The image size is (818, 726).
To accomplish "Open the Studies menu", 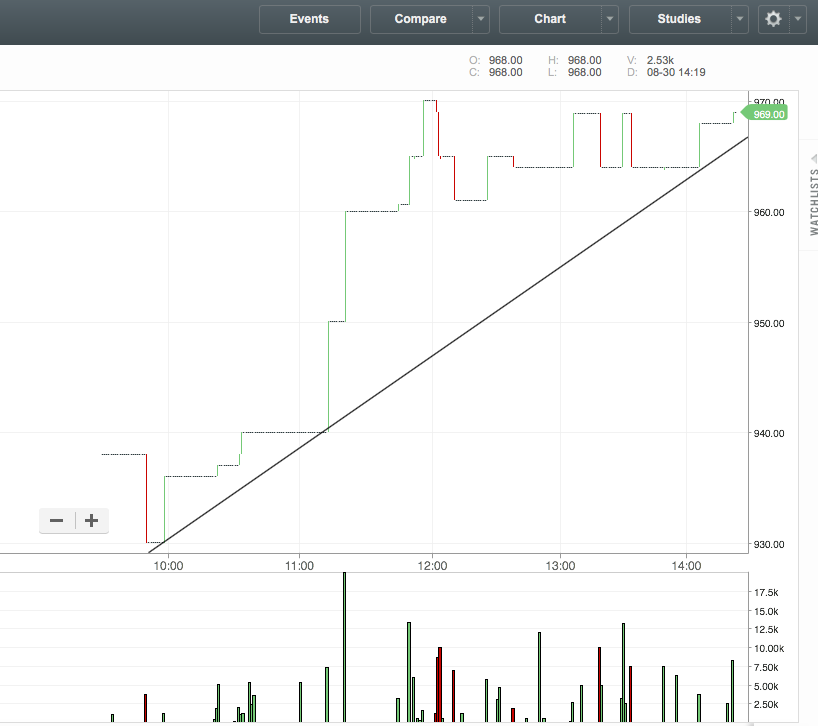I will pos(679,19).
